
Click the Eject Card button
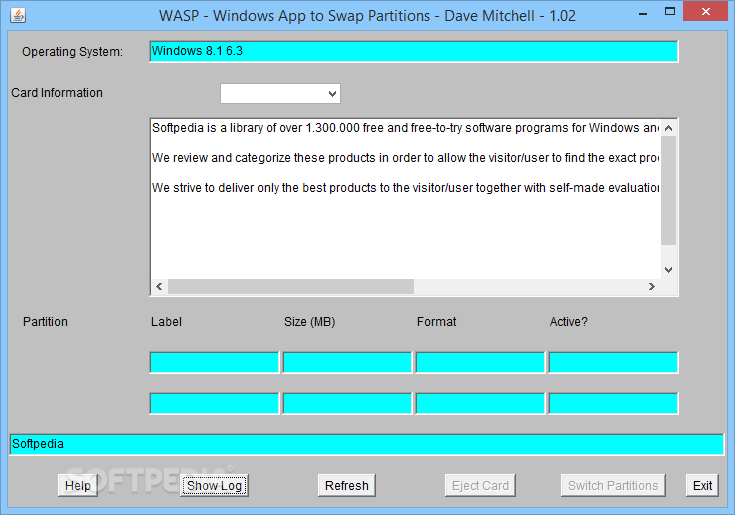point(480,485)
